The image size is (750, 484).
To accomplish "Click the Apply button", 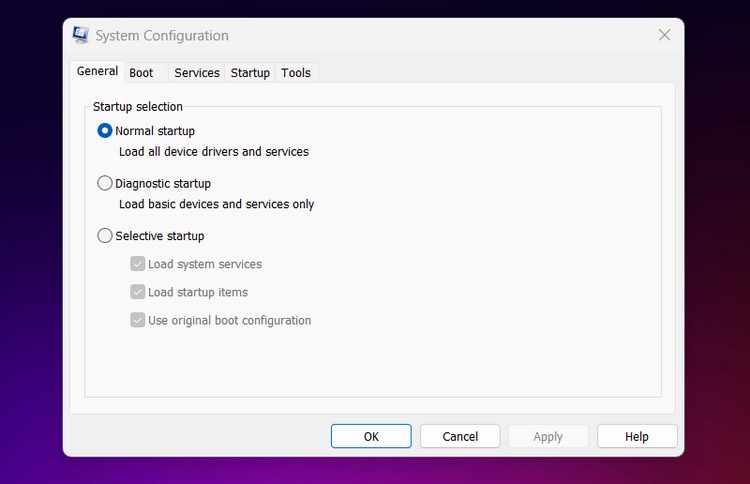I will click(x=548, y=436).
